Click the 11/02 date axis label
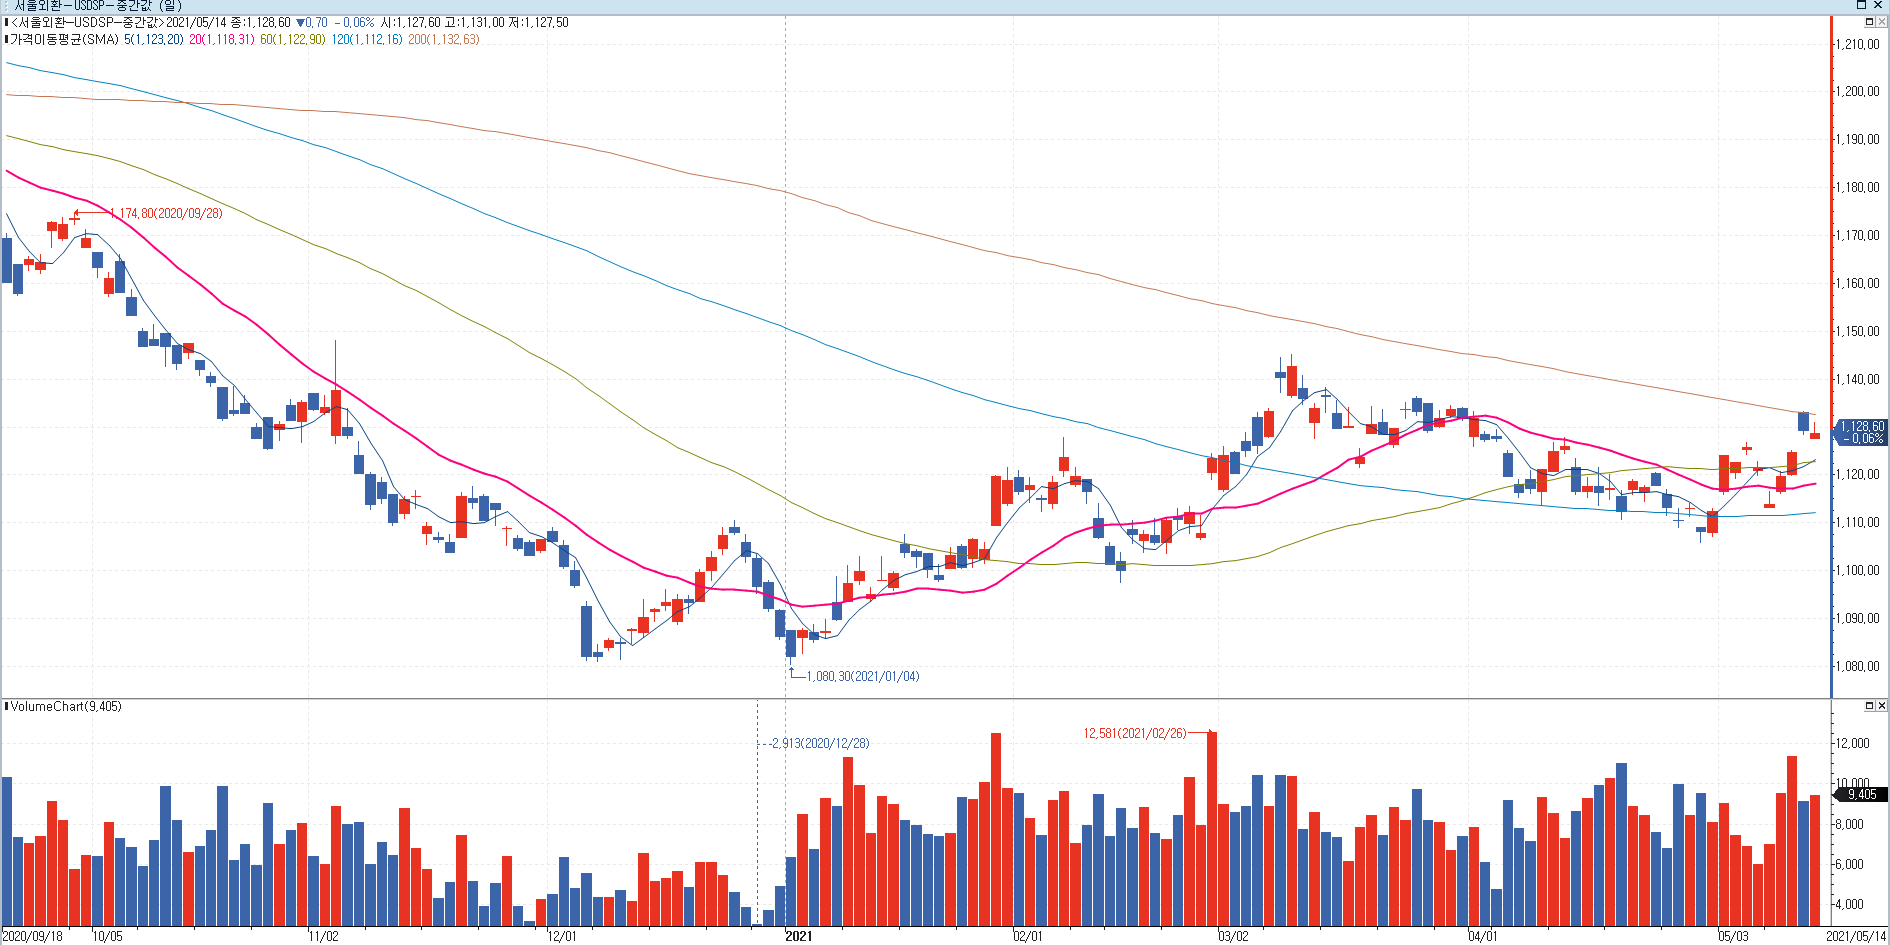Screen dimensions: 1890x945 (323, 937)
